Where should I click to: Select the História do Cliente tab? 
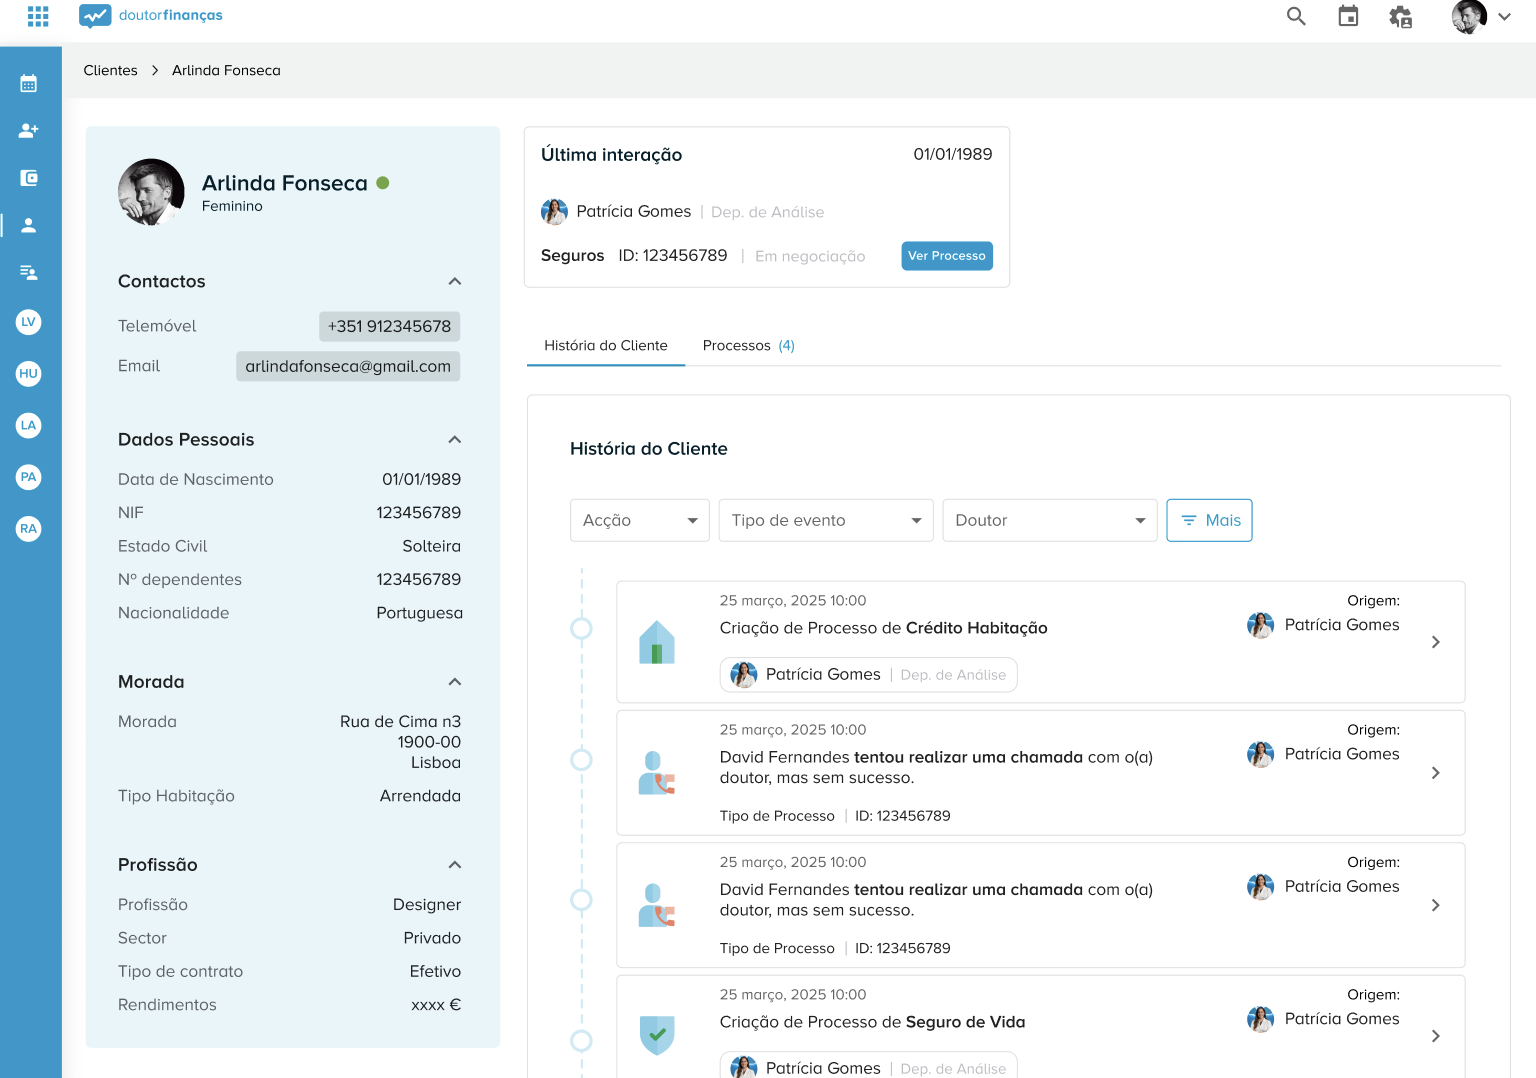[605, 345]
